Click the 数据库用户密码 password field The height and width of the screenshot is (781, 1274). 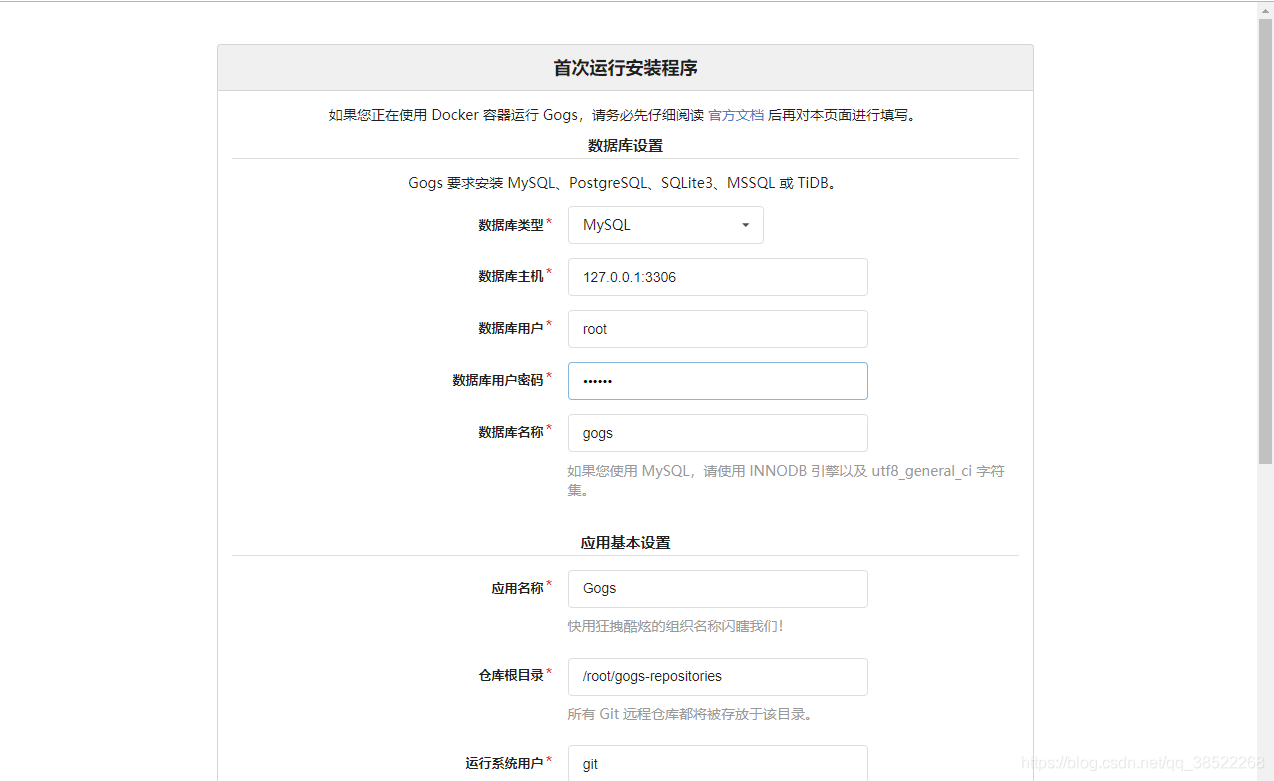(717, 381)
